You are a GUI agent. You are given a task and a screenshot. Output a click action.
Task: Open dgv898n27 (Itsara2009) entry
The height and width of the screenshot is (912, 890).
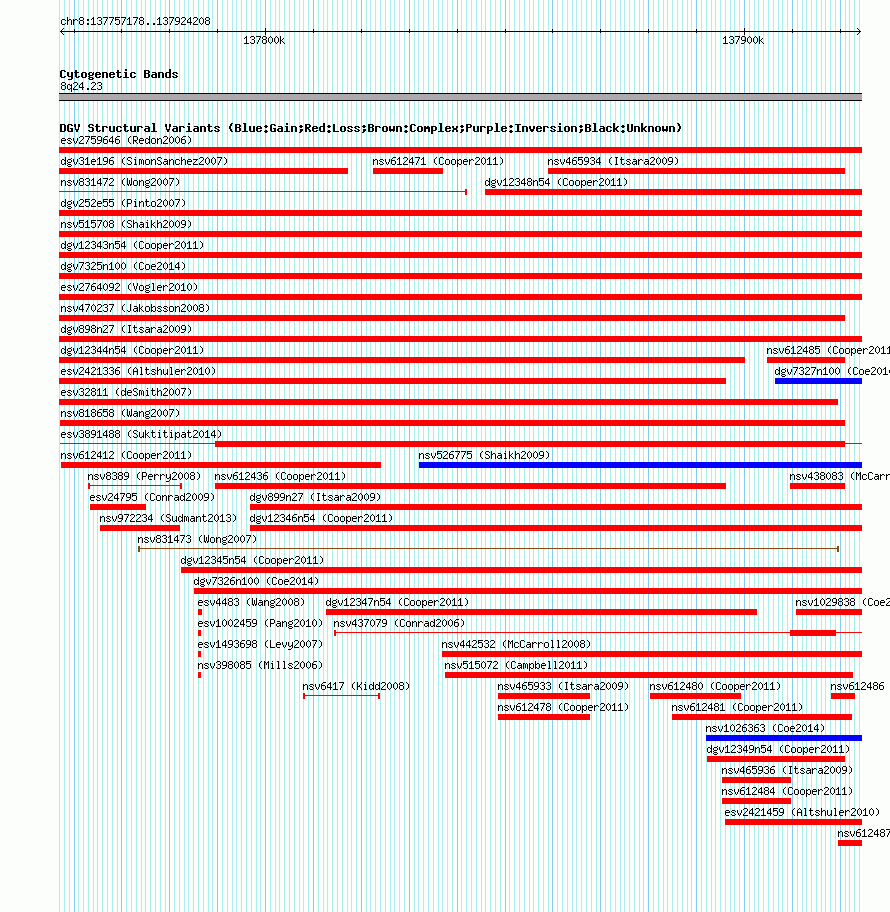coord(126,329)
